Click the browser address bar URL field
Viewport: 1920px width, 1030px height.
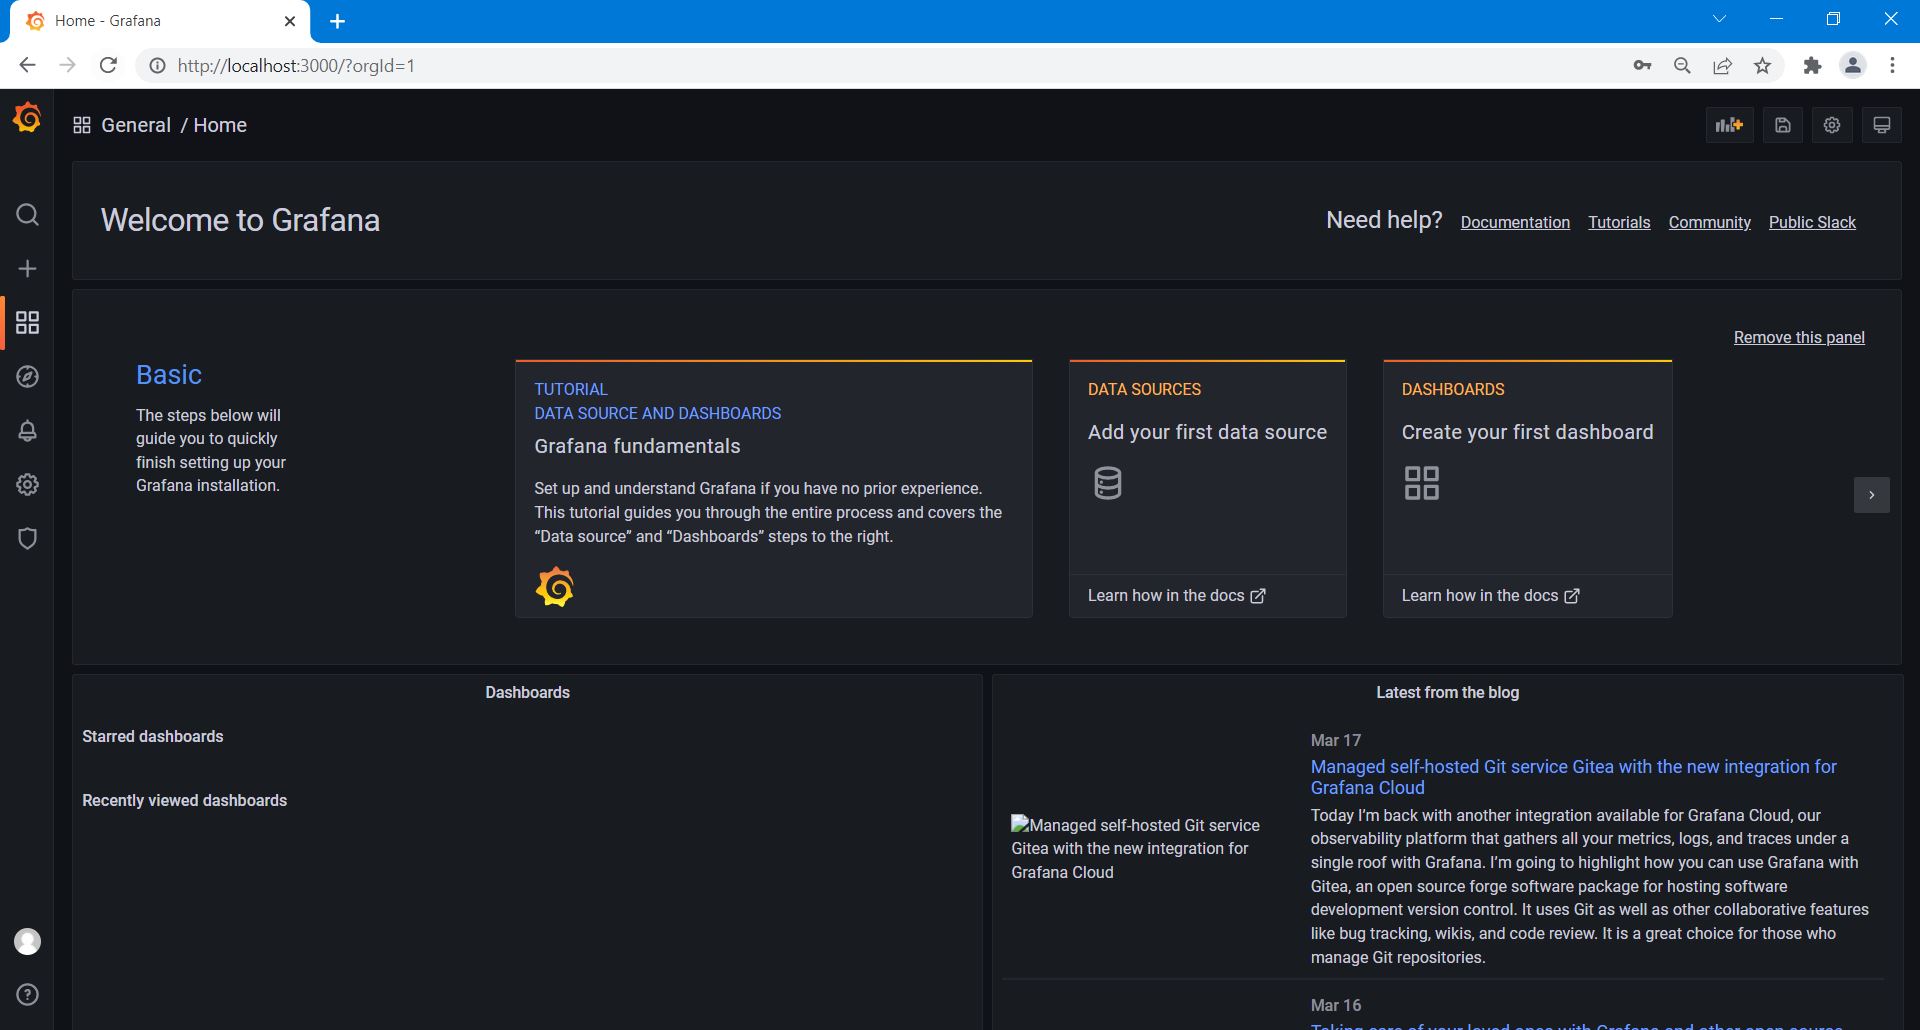(800, 66)
